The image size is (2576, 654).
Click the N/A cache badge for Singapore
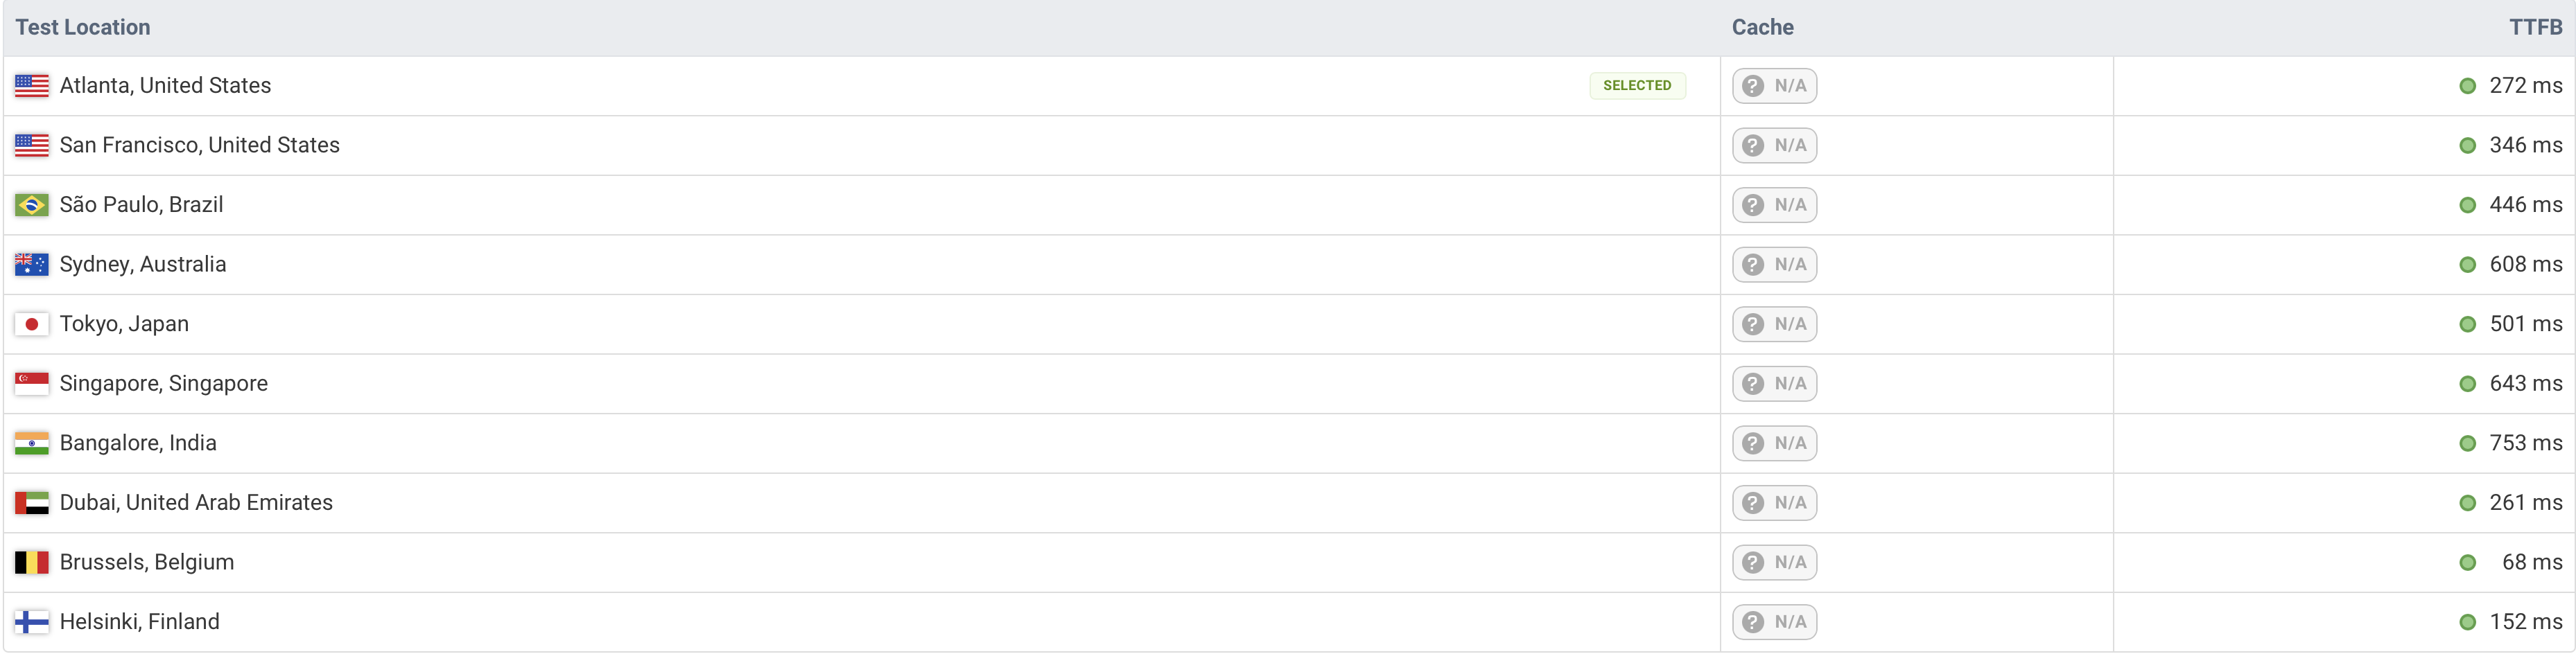coord(1774,384)
